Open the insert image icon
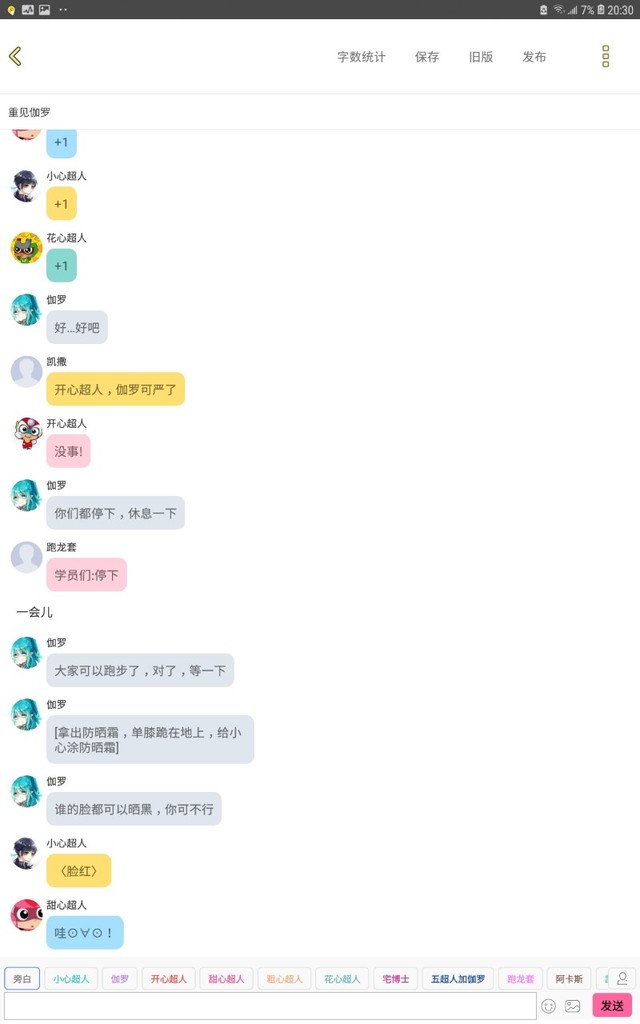 pyautogui.click(x=573, y=1006)
